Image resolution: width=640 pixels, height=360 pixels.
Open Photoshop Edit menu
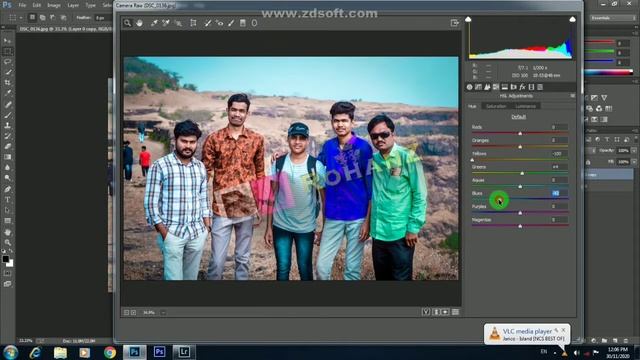[x=37, y=5]
